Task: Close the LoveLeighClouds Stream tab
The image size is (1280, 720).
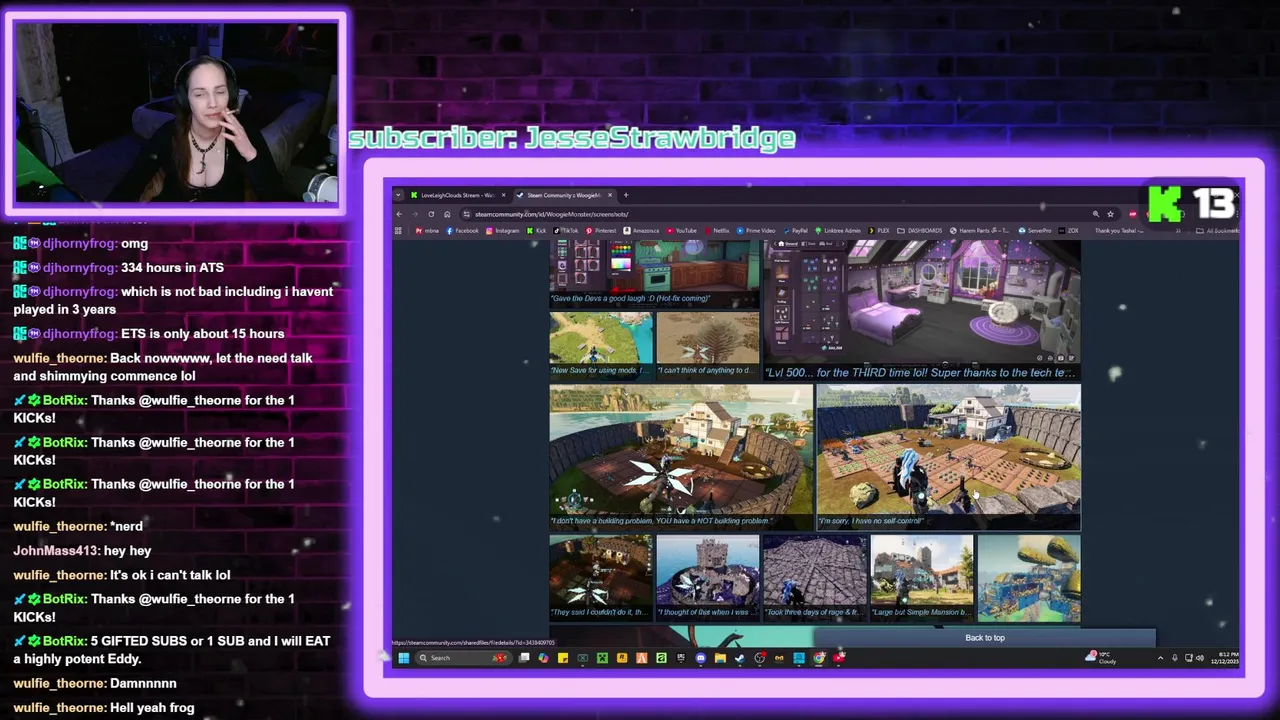Action: (503, 195)
